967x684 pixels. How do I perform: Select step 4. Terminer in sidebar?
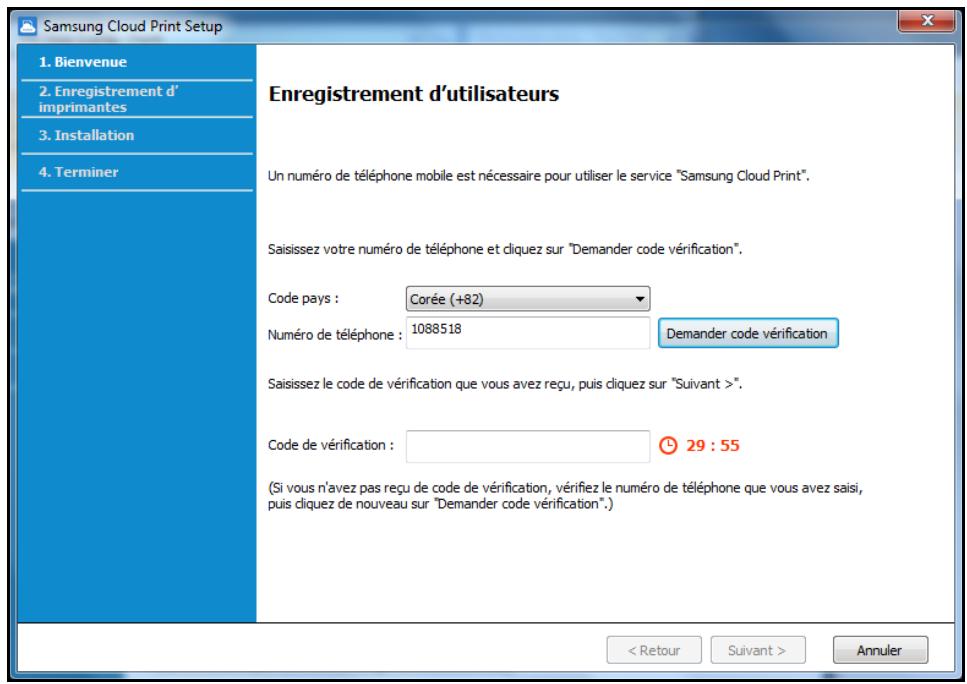(x=78, y=172)
